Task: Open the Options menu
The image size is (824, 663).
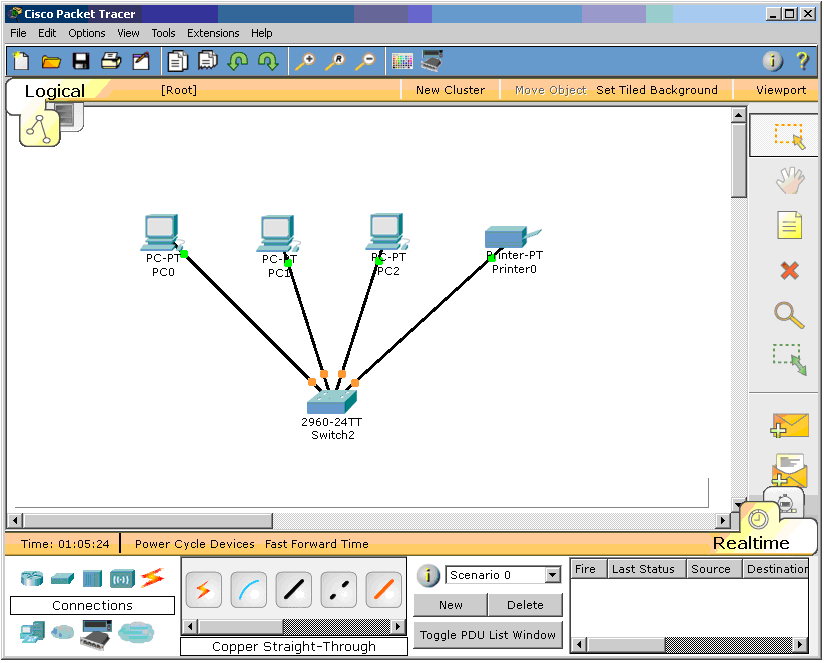Action: point(87,34)
